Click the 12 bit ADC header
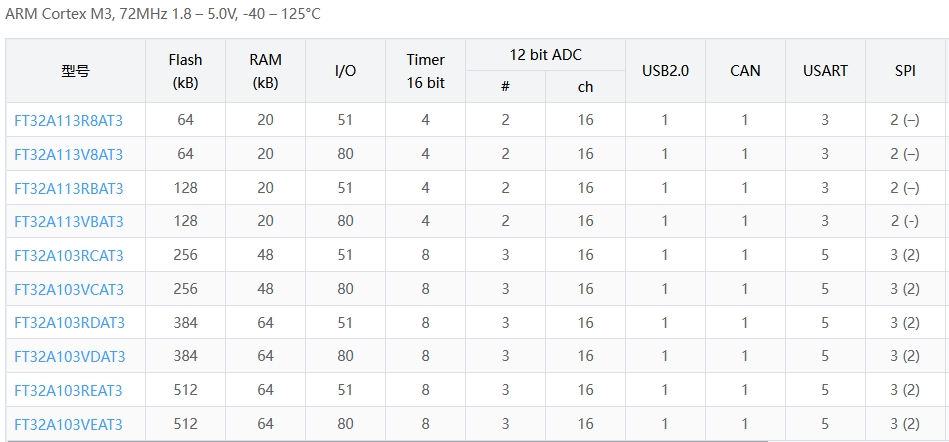949x442 pixels. click(x=545, y=55)
